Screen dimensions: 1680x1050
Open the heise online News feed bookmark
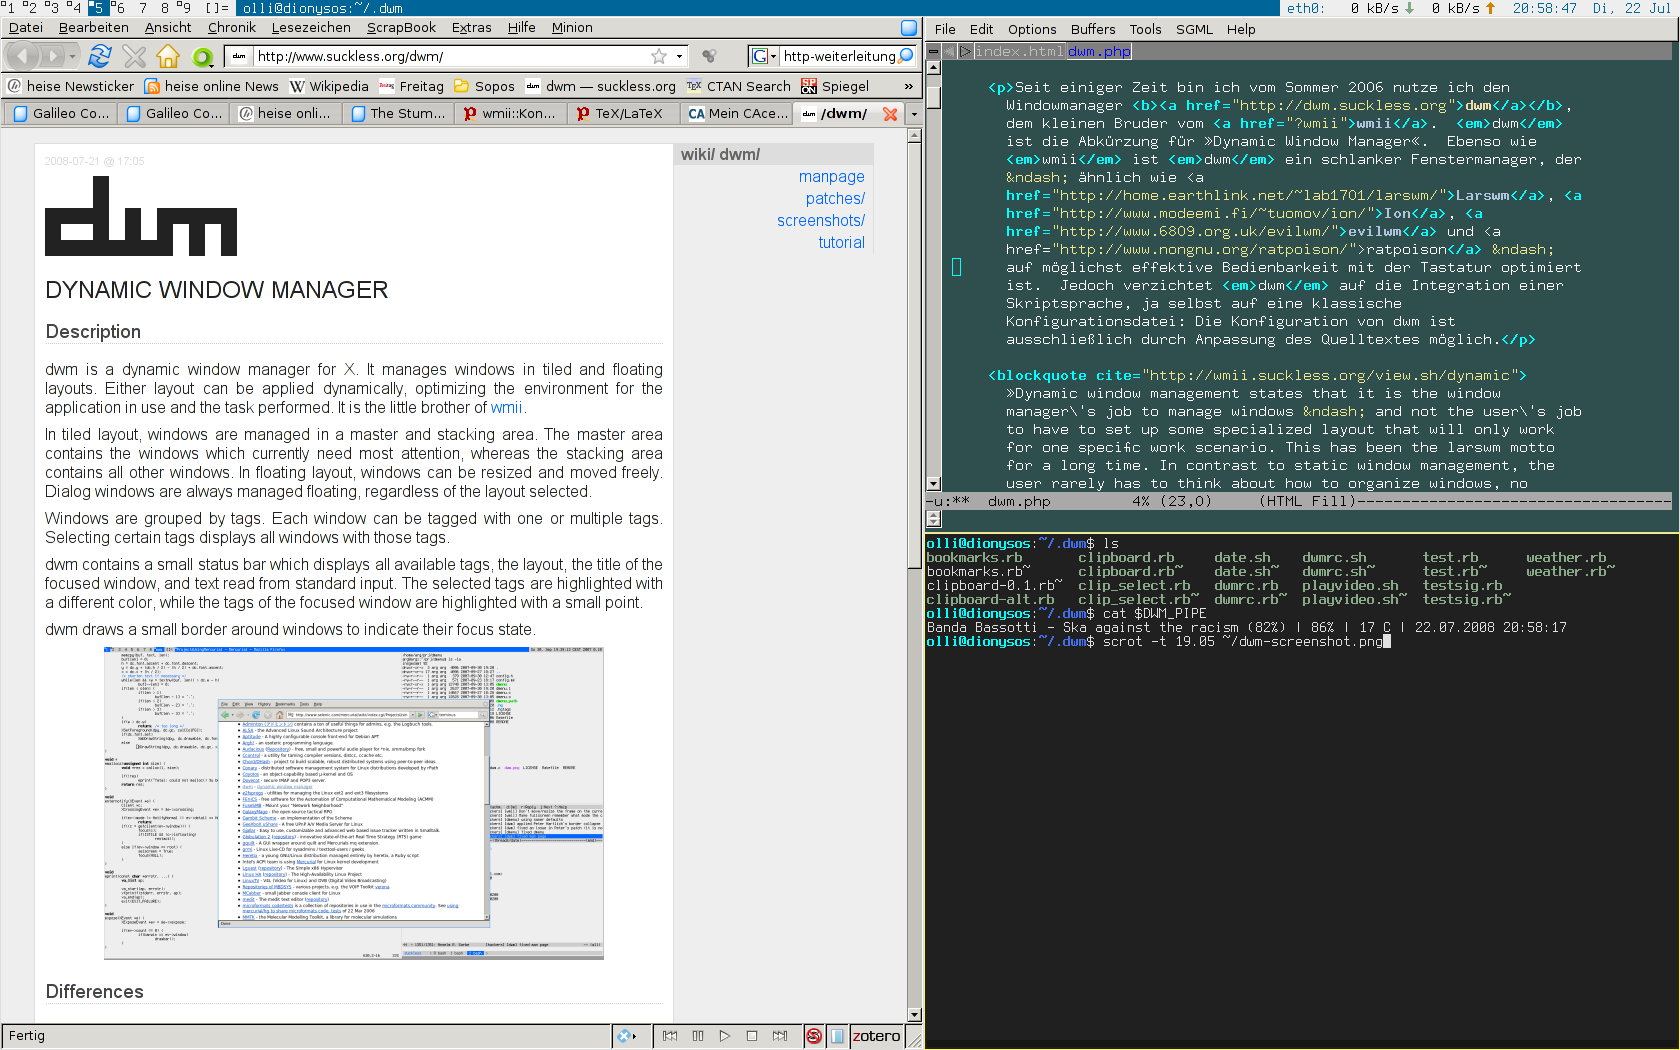[x=212, y=86]
